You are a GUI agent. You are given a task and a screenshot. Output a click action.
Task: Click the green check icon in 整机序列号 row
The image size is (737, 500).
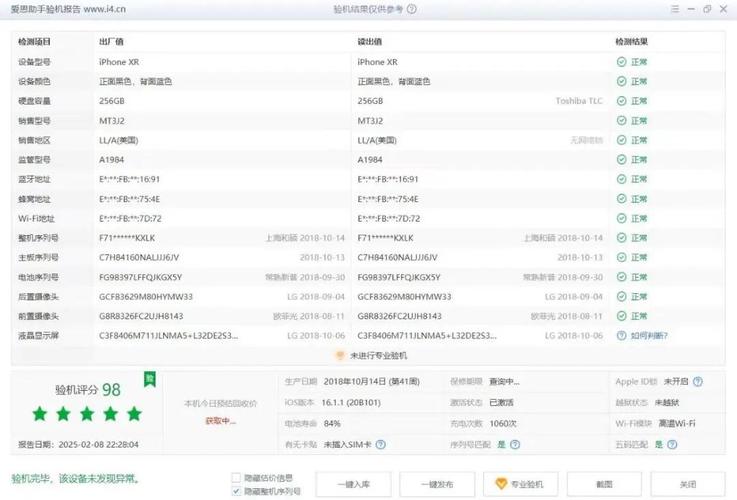(x=621, y=238)
